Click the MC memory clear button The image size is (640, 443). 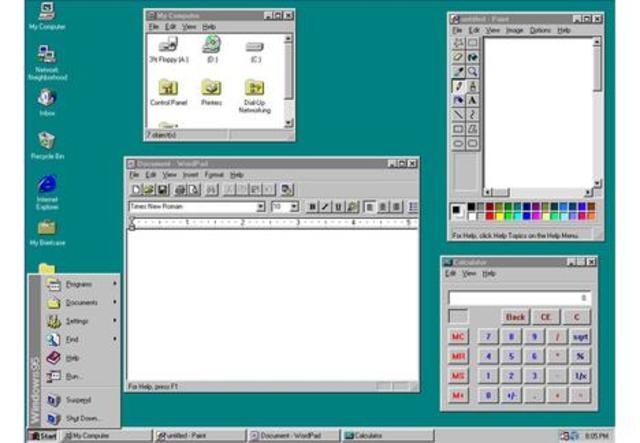(x=458, y=337)
